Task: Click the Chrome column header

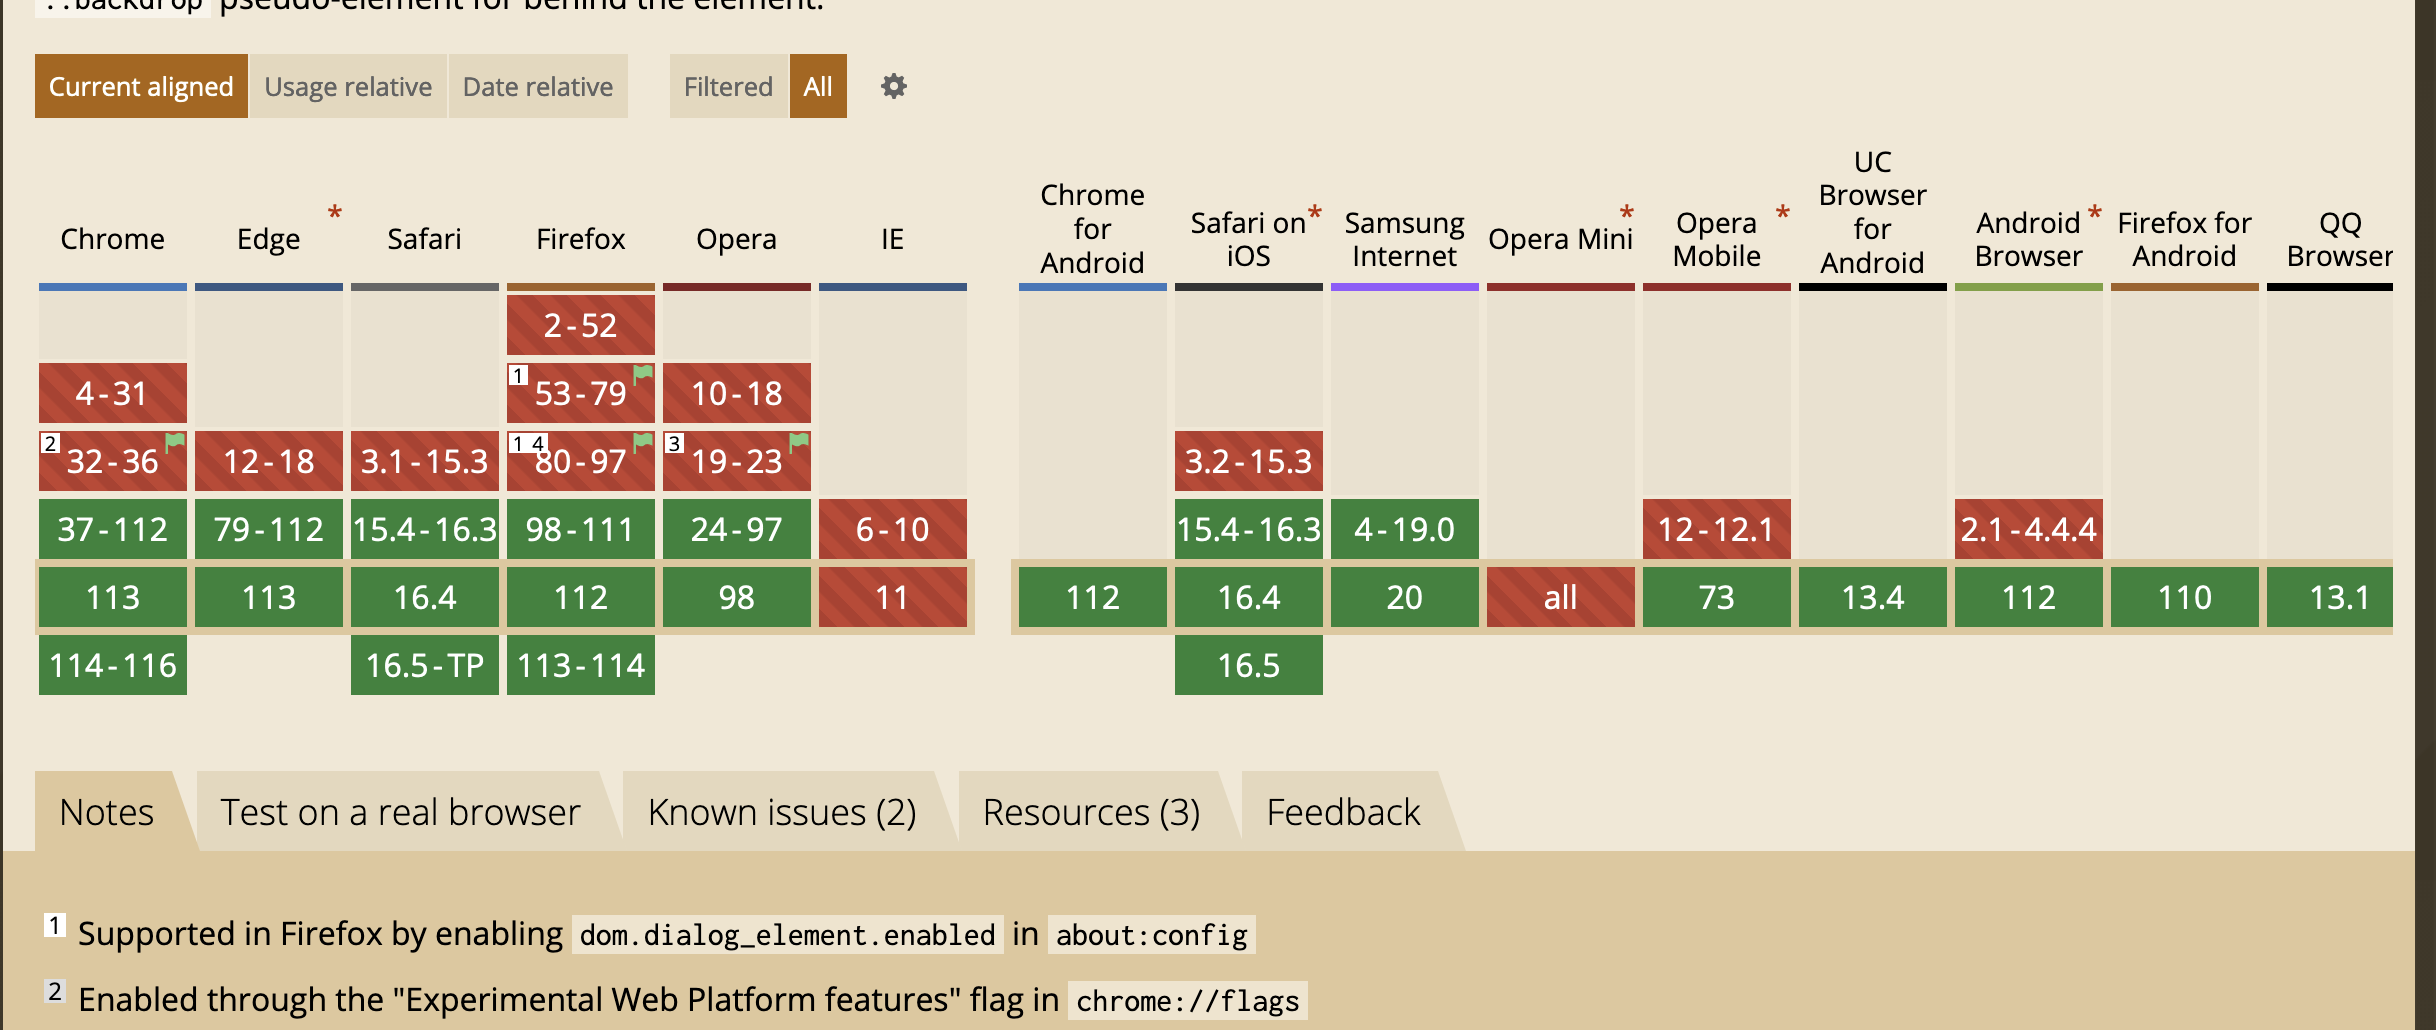Action: [x=113, y=239]
